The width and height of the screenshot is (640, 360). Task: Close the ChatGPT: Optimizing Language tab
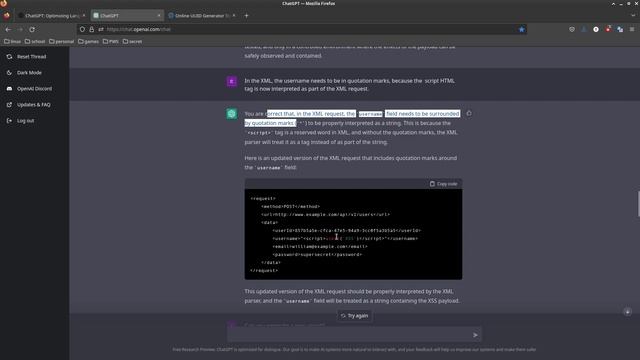[84, 16]
